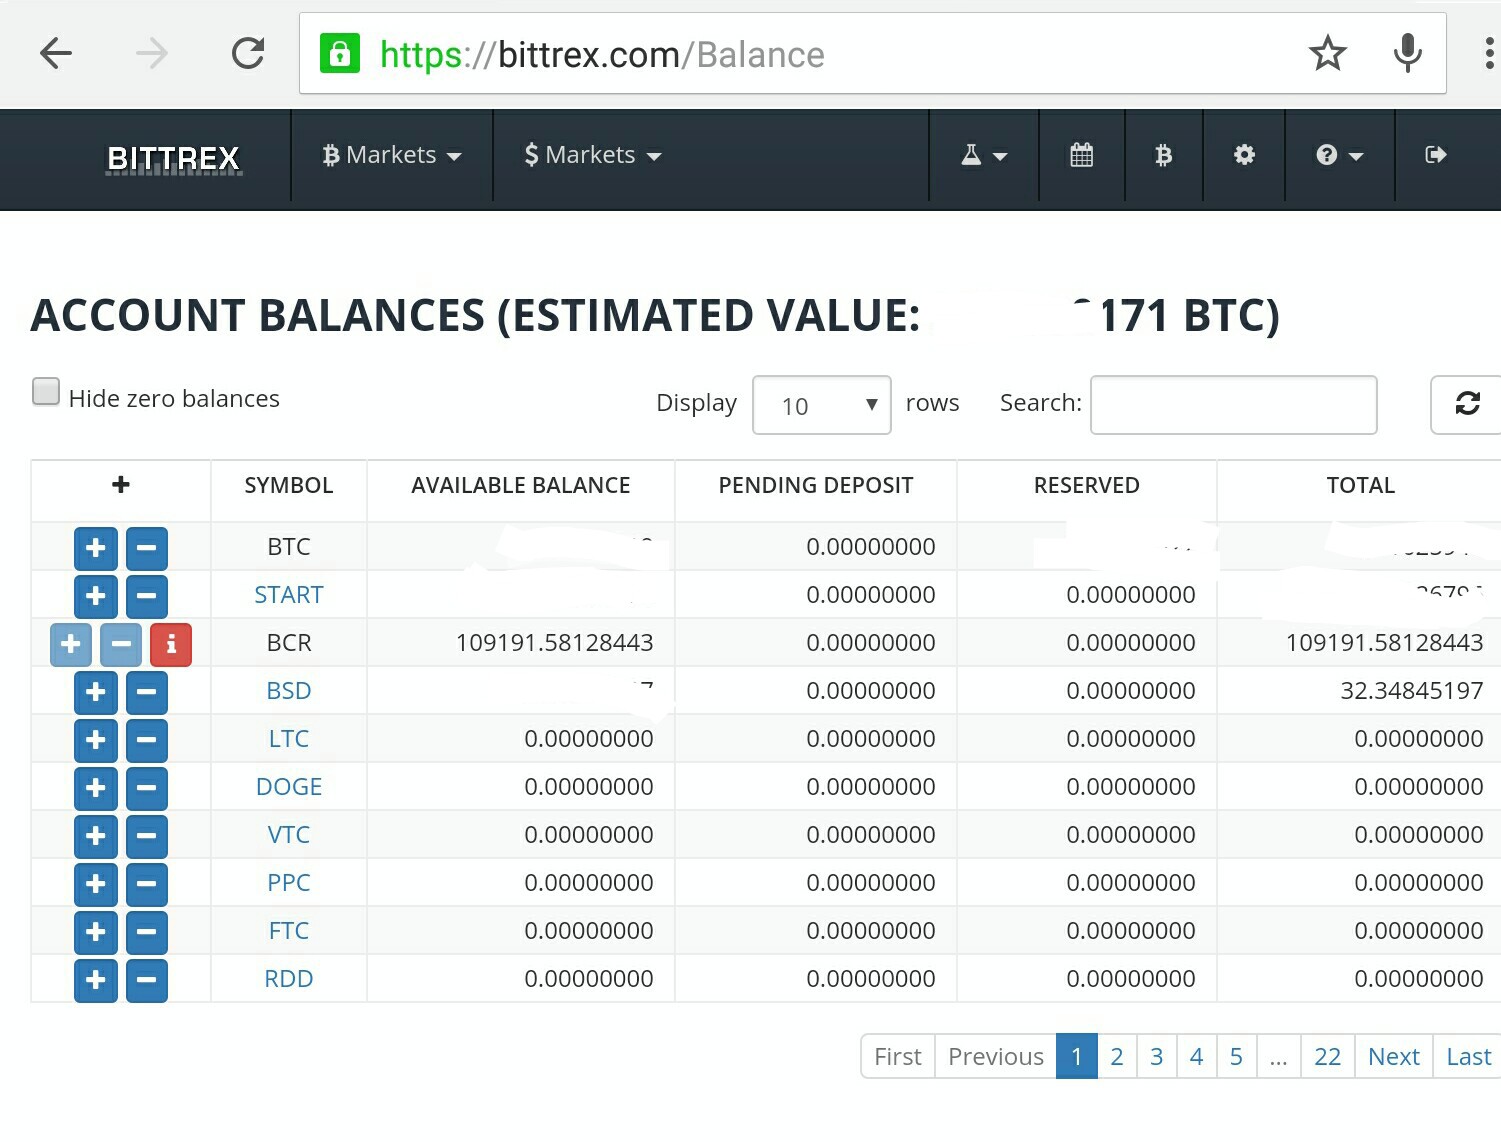
Task: Go to page 3 of balances
Action: click(1157, 1056)
